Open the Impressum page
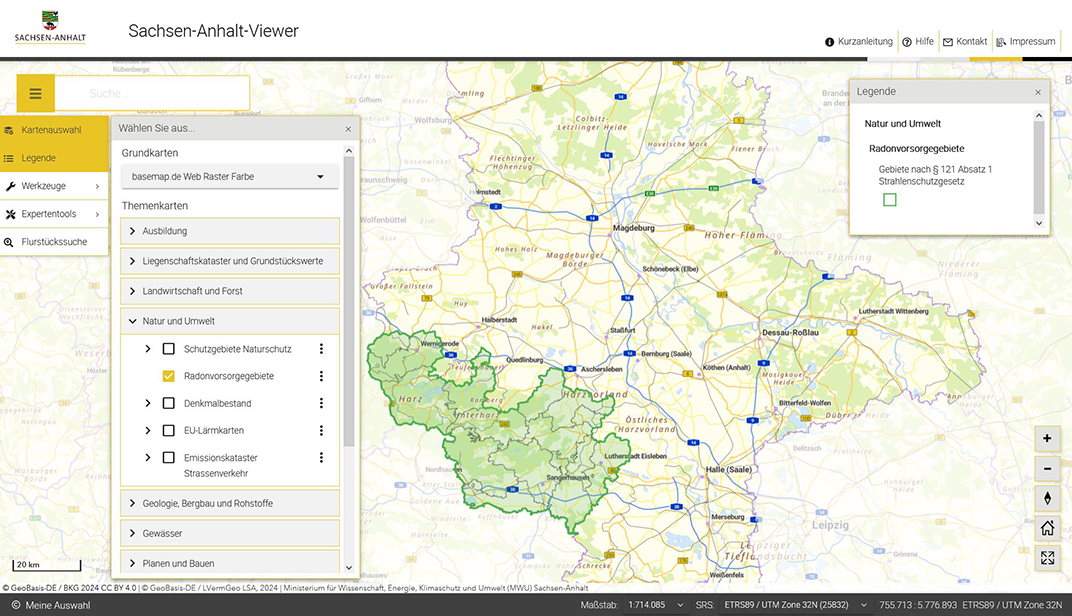 coord(1026,42)
